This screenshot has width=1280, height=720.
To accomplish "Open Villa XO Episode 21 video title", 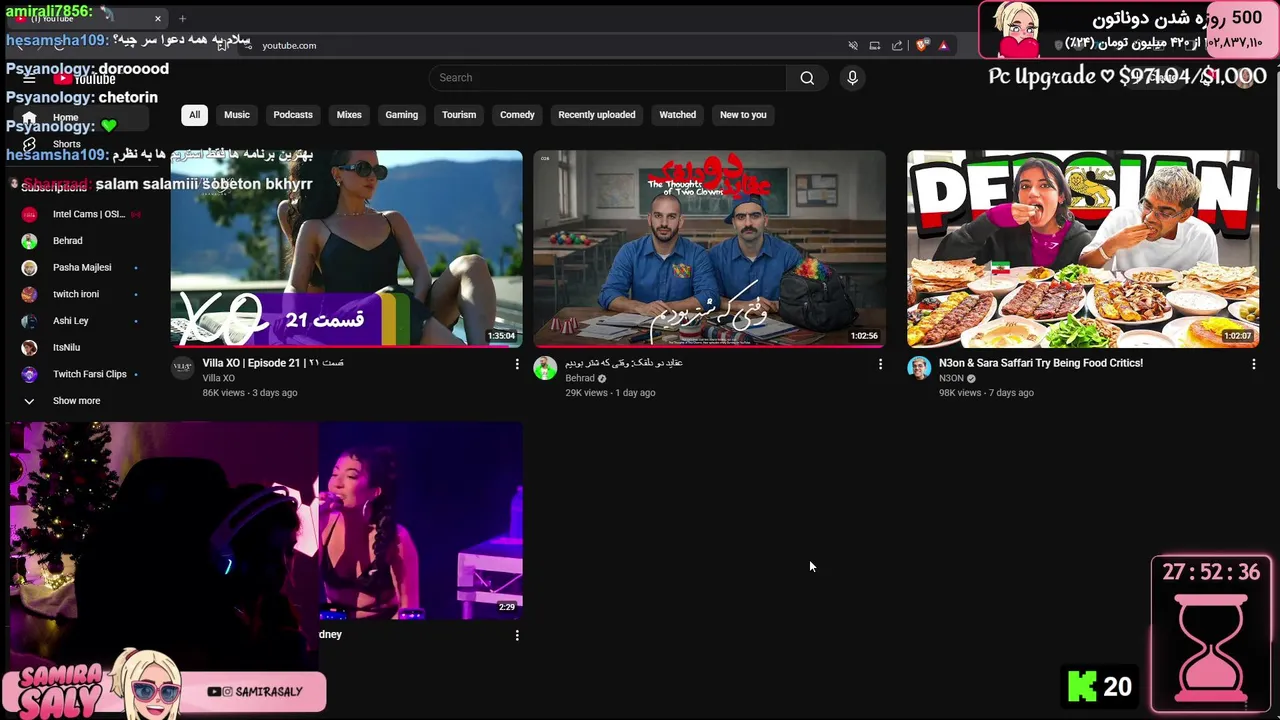I will click(273, 363).
